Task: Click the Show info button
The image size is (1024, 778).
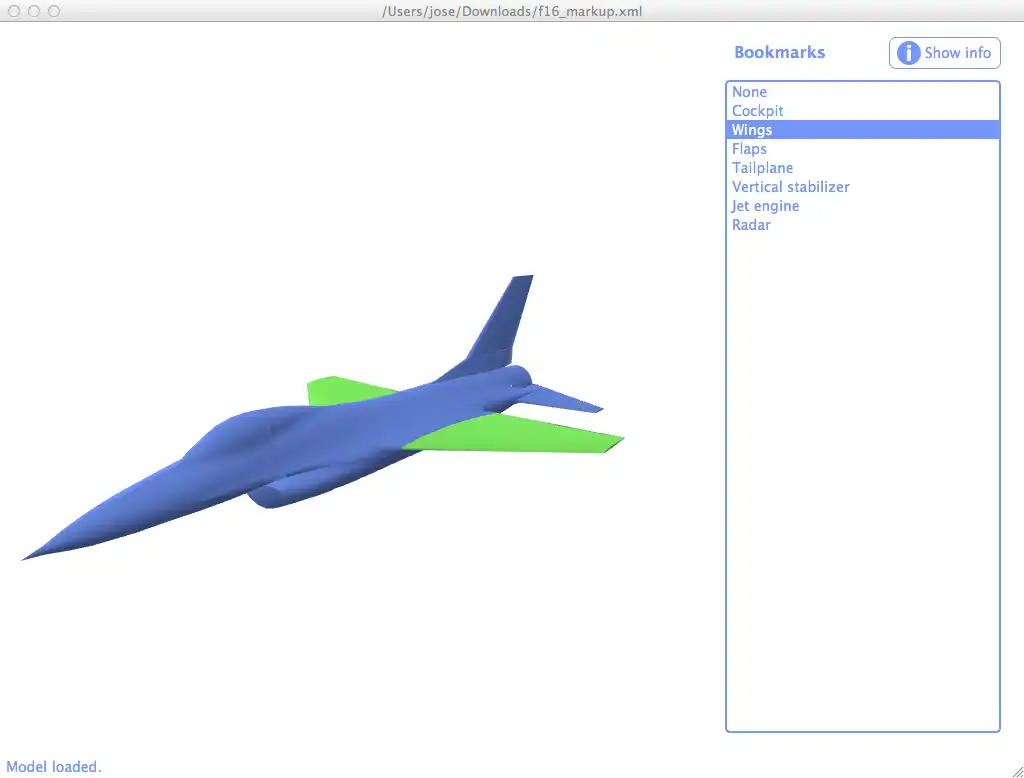Action: (x=944, y=53)
